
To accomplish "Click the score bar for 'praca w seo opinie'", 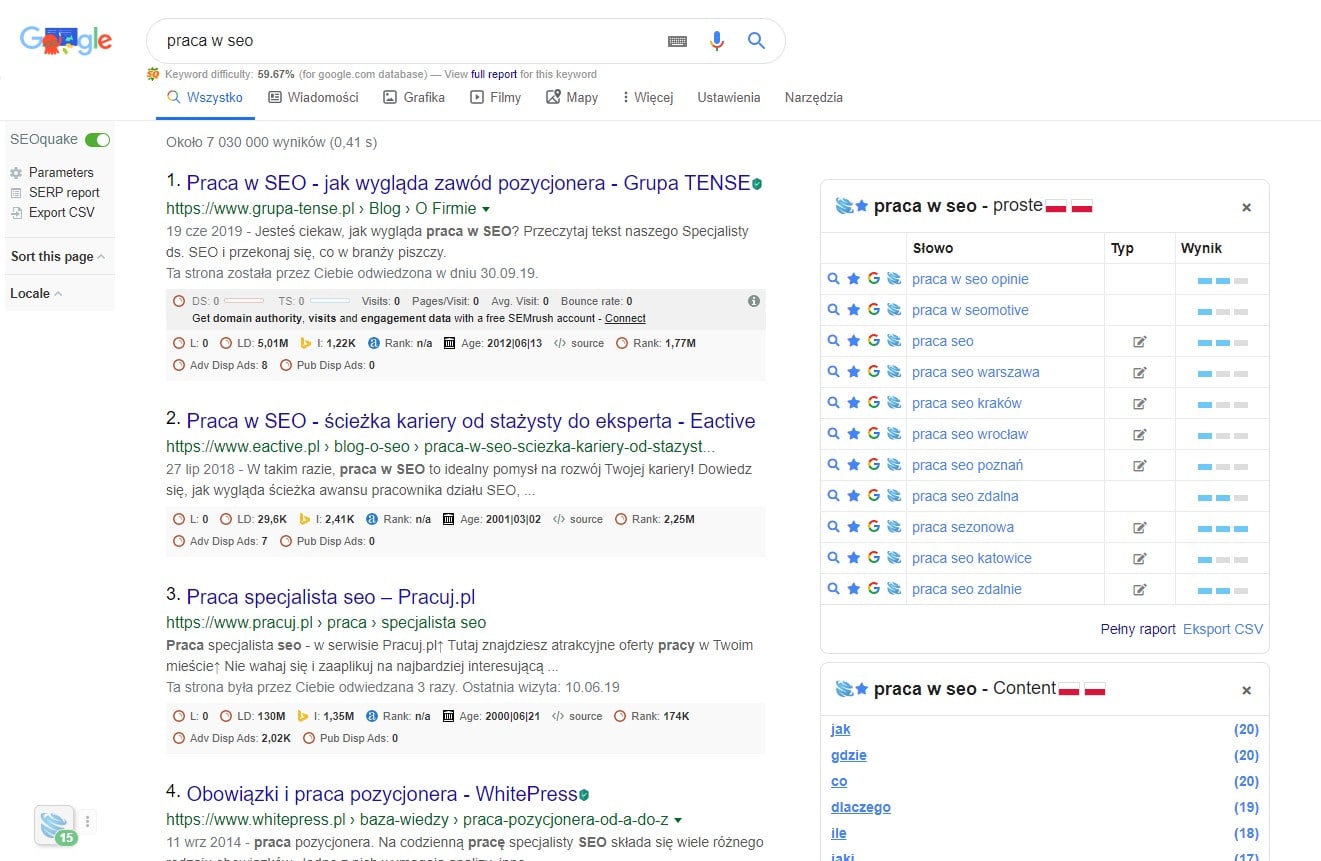I will click(x=1223, y=280).
